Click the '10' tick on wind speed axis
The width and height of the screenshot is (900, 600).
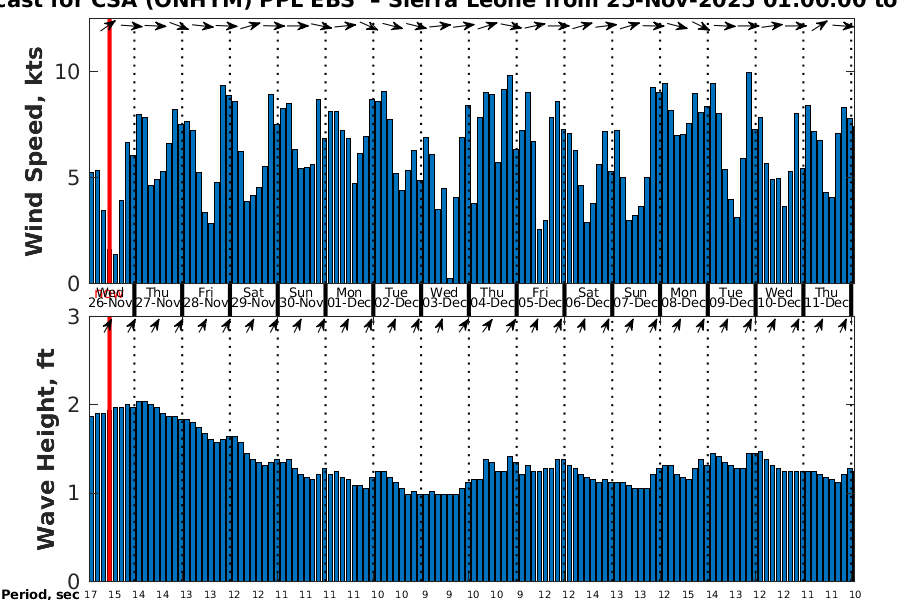69,72
